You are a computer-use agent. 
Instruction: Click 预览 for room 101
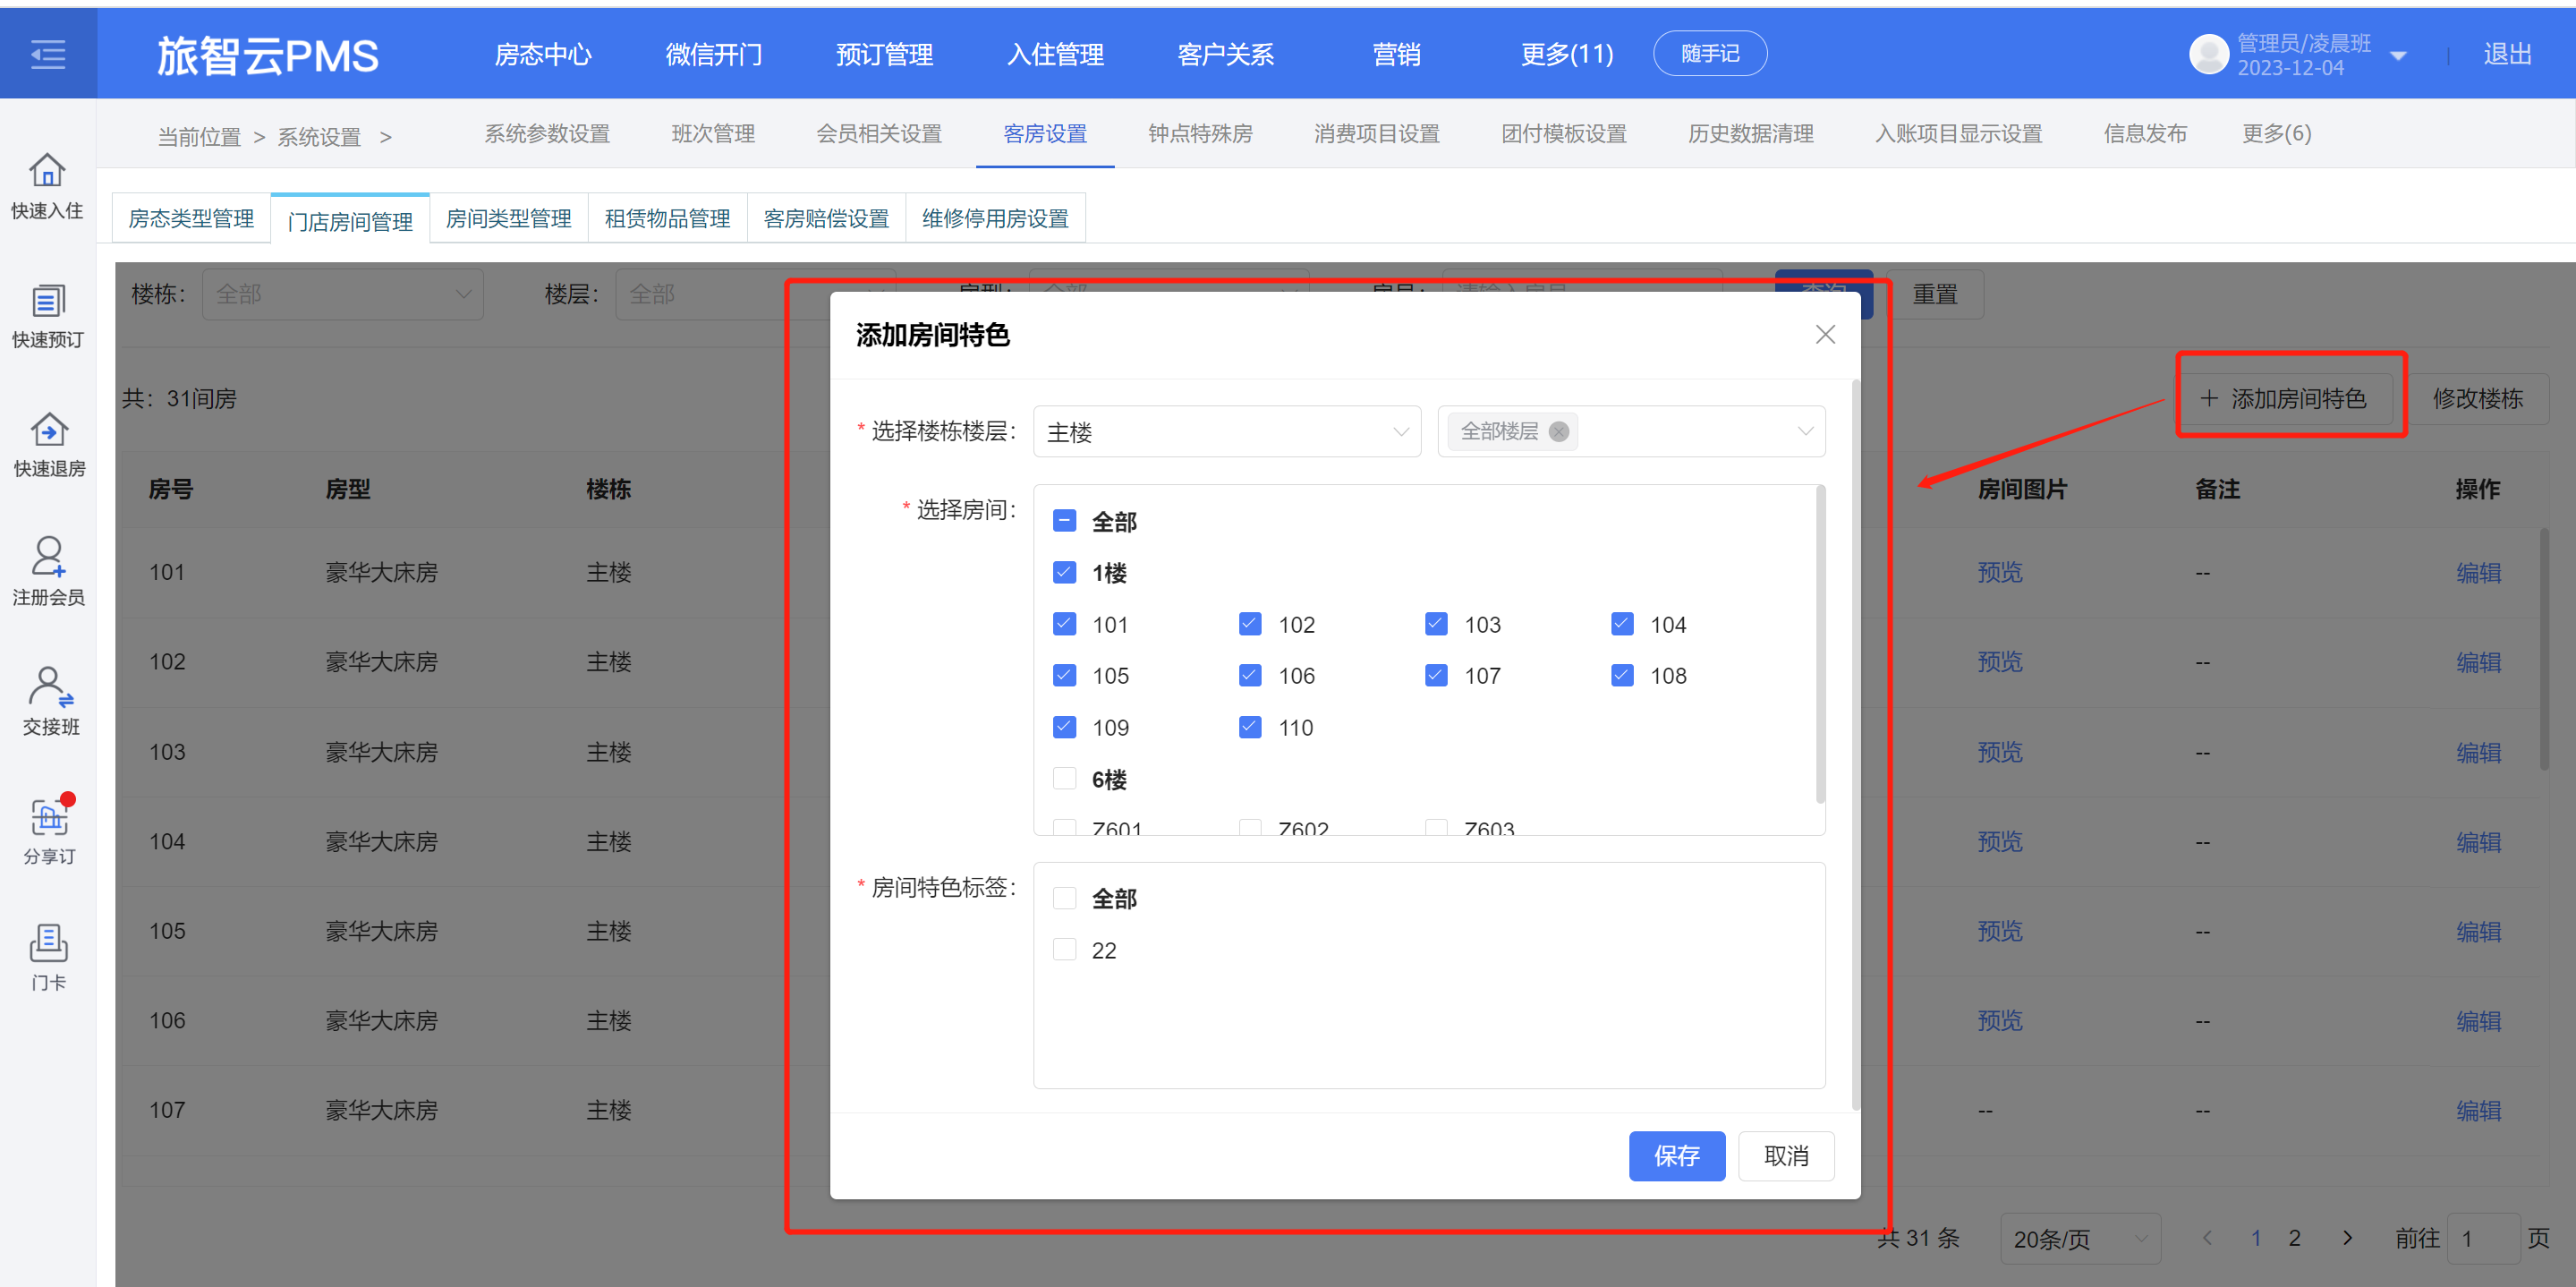1999,572
